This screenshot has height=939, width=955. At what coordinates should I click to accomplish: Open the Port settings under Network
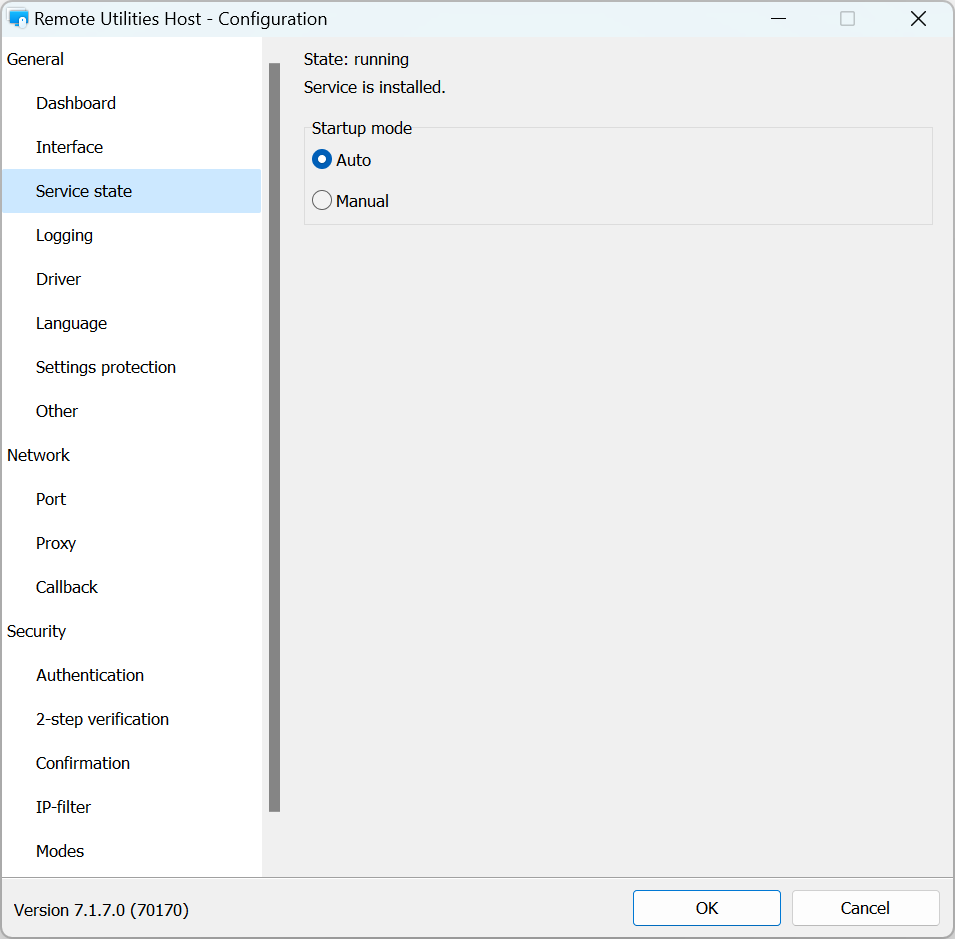pyautogui.click(x=51, y=499)
